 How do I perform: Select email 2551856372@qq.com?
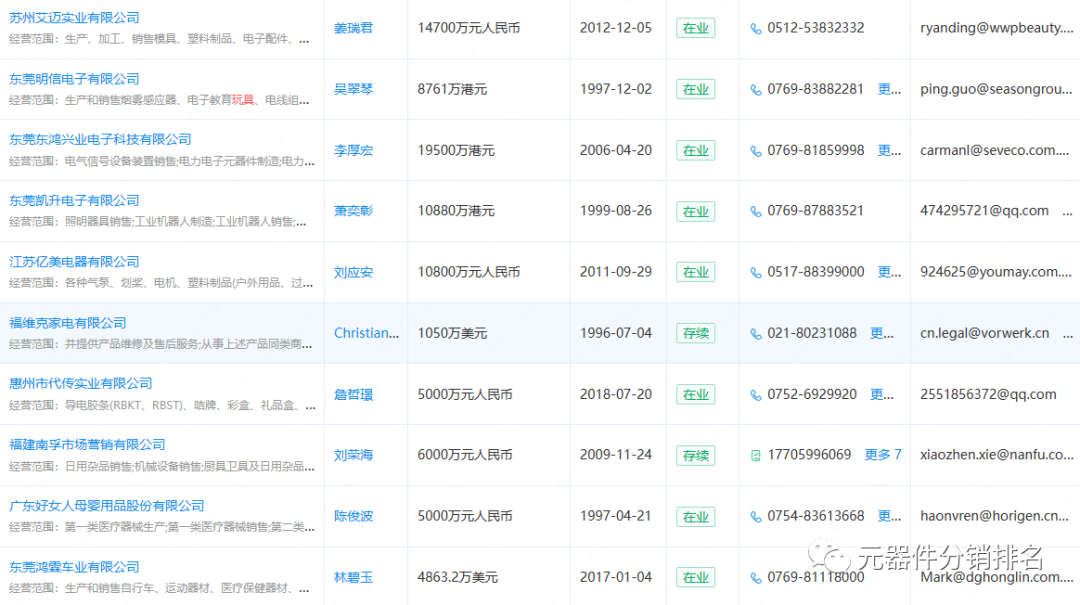(988, 394)
